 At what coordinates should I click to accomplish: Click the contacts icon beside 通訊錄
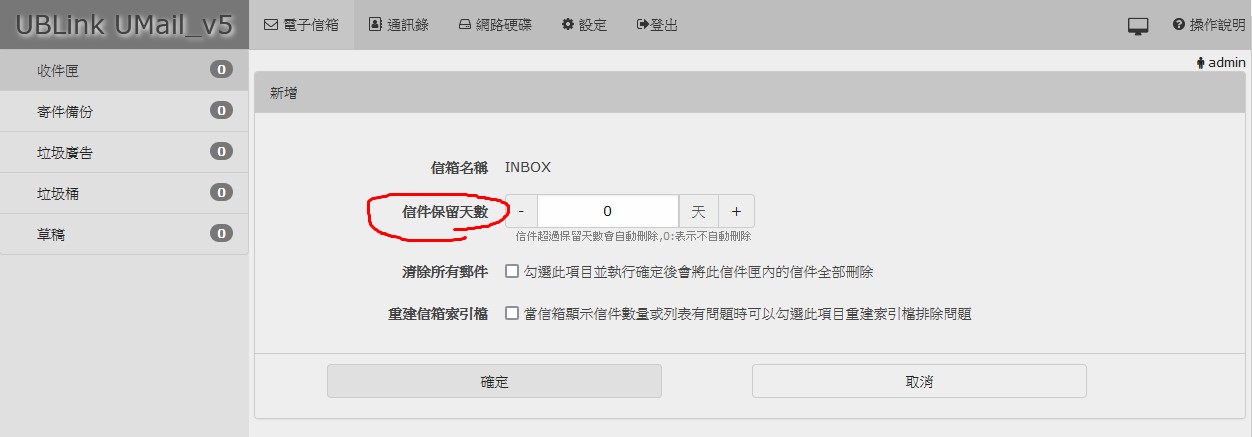click(375, 25)
